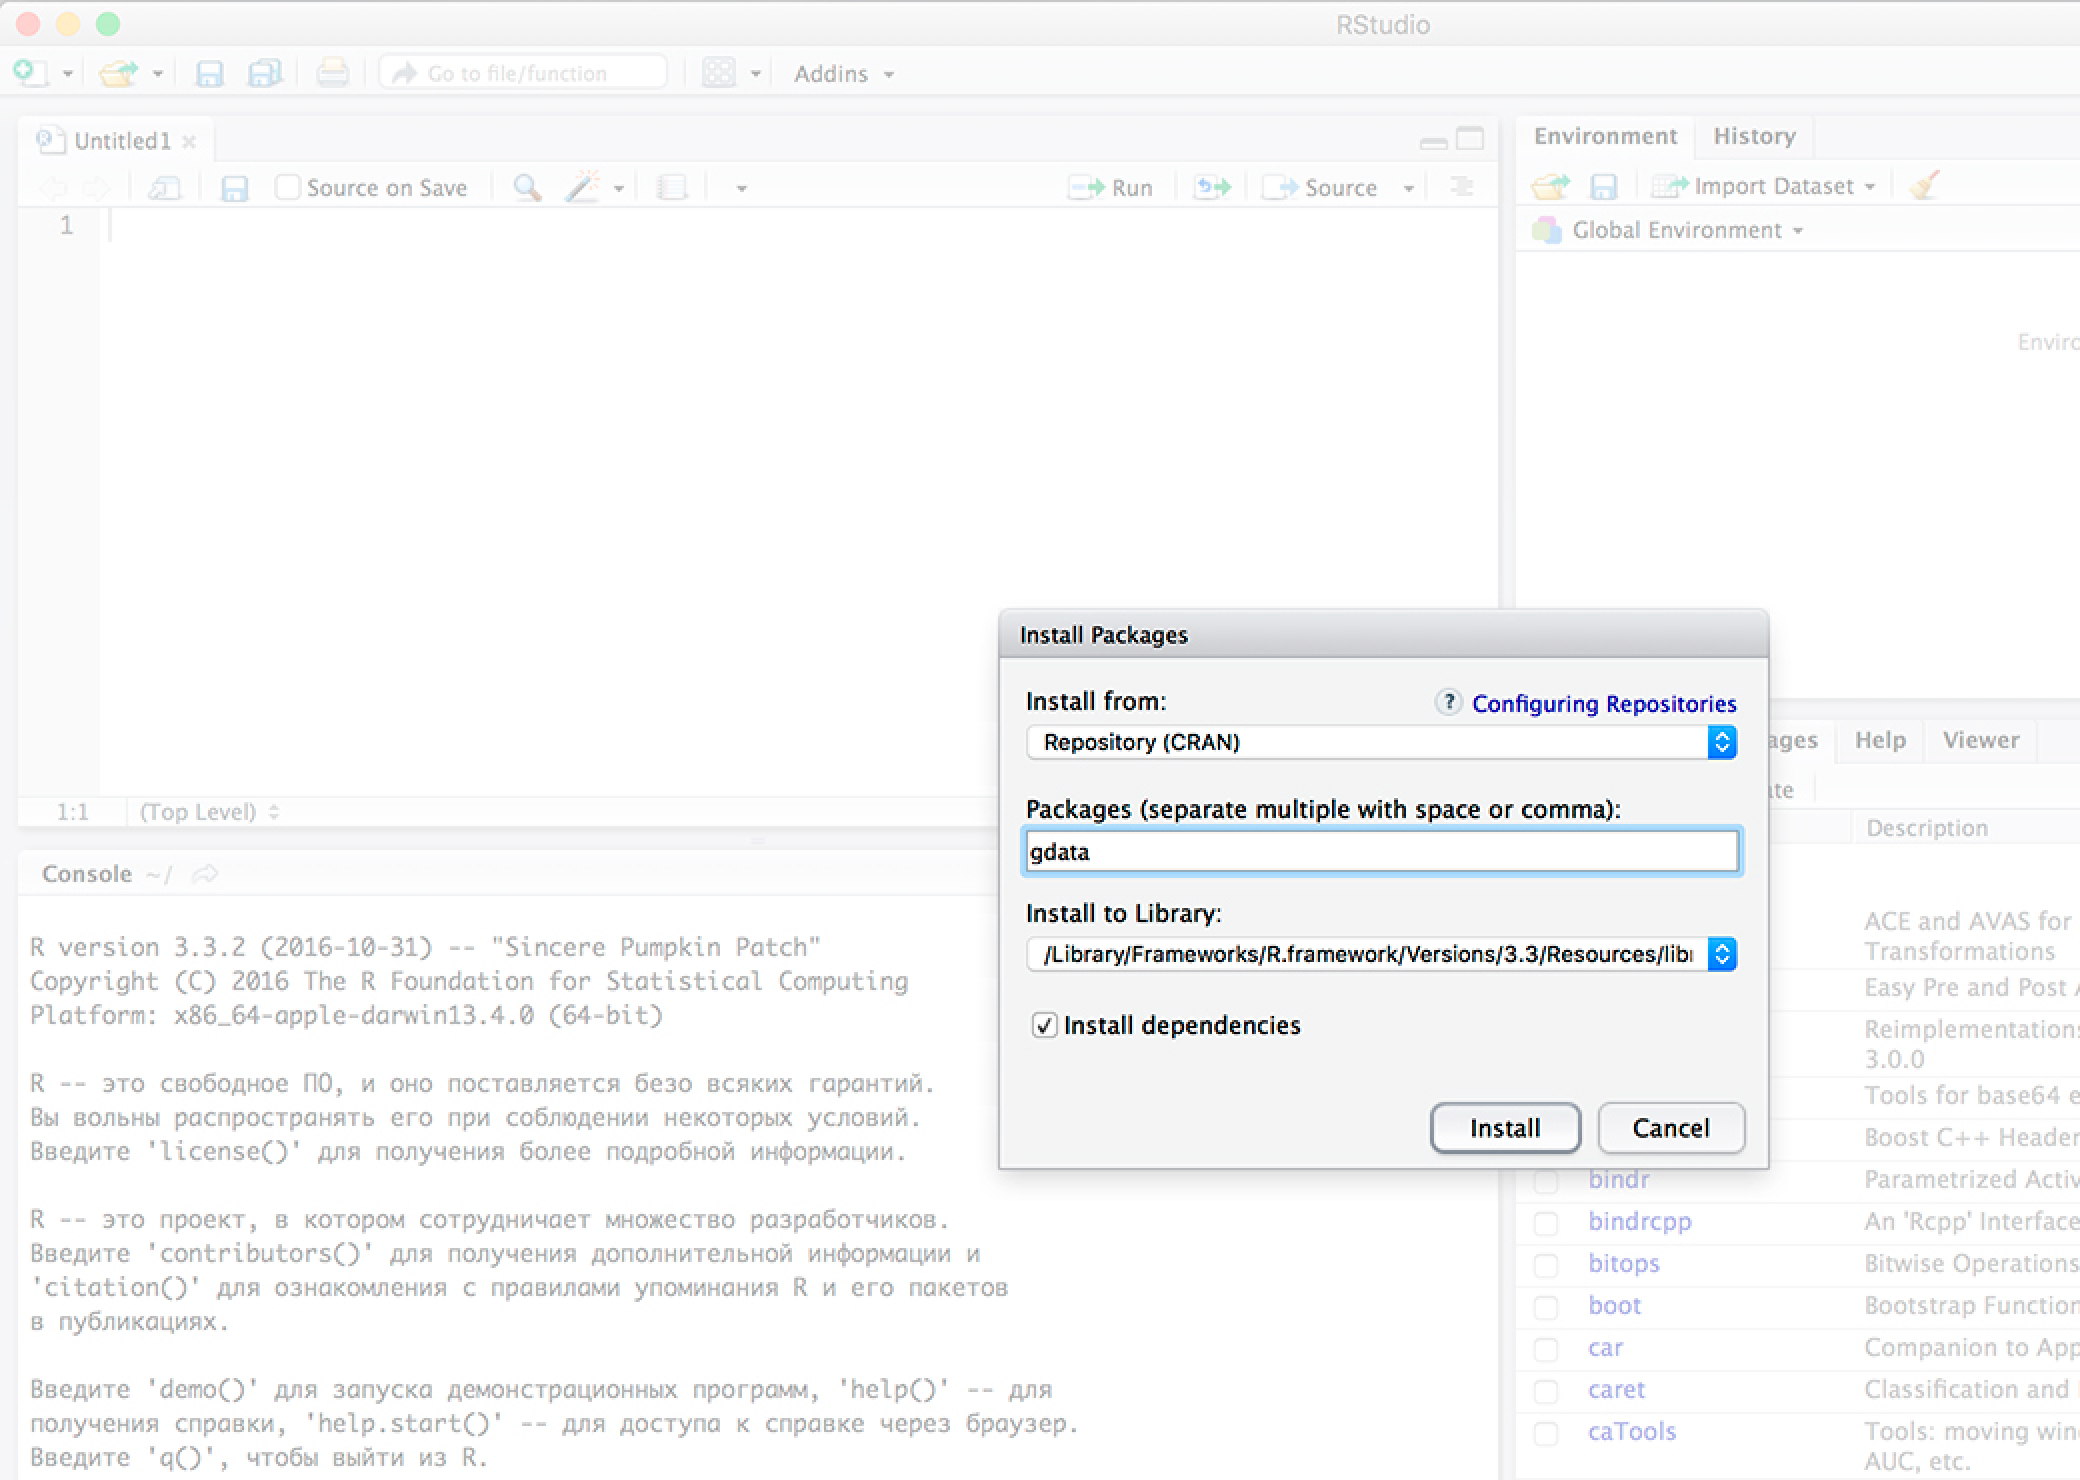Click the Find/Replace magnifier icon
The width and height of the screenshot is (2080, 1480).
(527, 187)
